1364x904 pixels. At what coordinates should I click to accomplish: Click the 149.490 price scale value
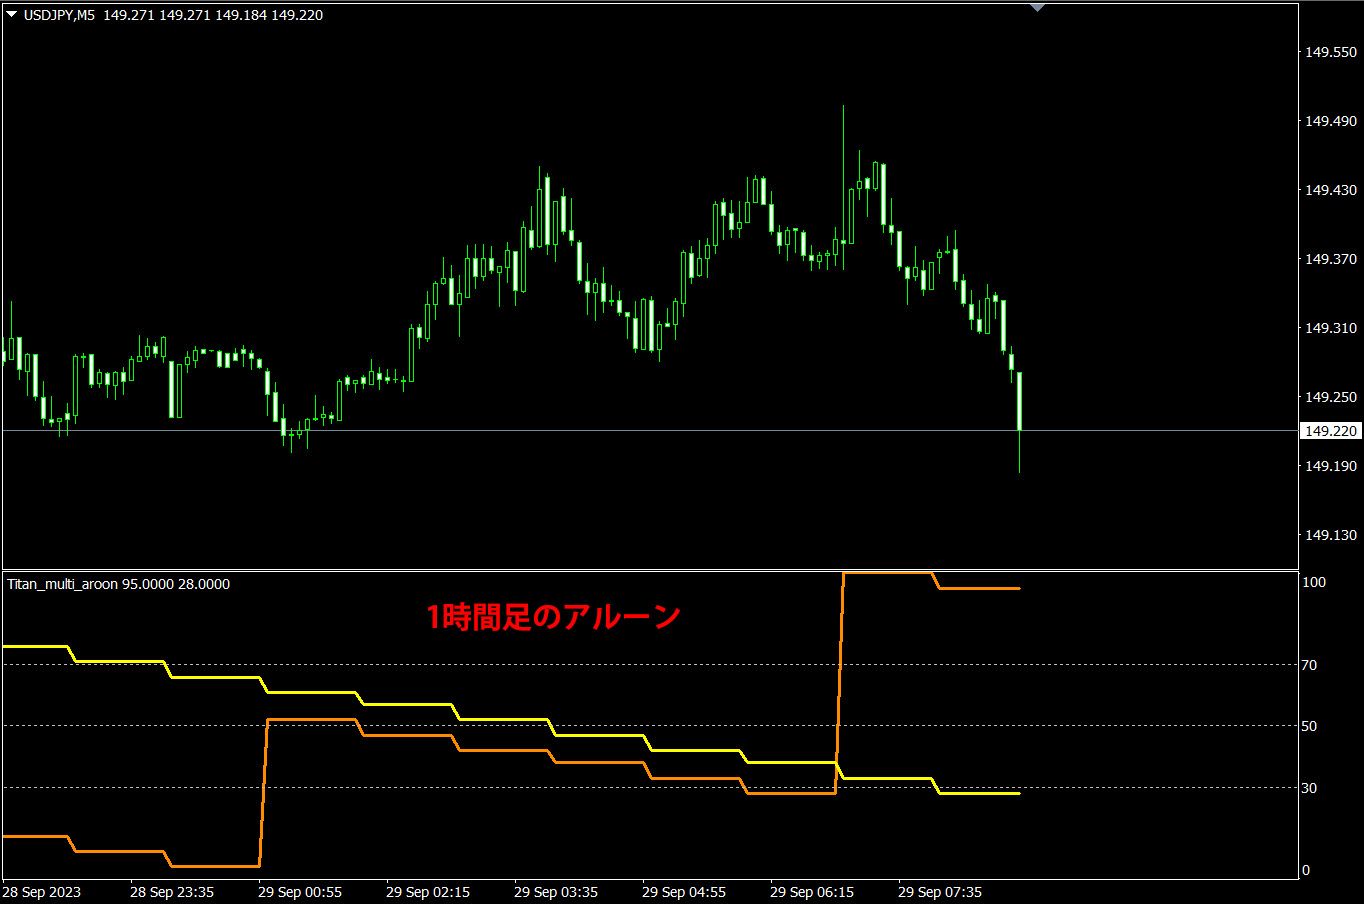coord(1331,121)
